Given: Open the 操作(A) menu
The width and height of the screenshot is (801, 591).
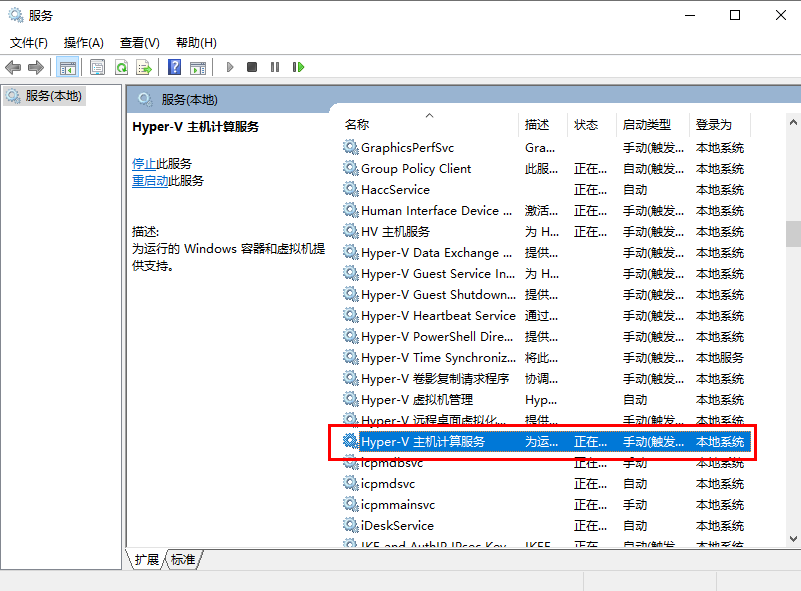Looking at the screenshot, I should pyautogui.click(x=83, y=43).
